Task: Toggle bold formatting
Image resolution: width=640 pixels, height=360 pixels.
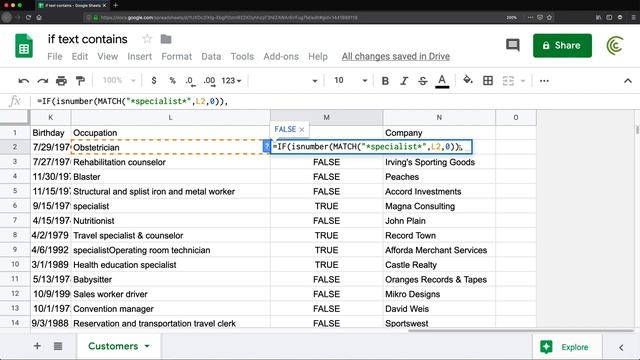Action: 385,81
